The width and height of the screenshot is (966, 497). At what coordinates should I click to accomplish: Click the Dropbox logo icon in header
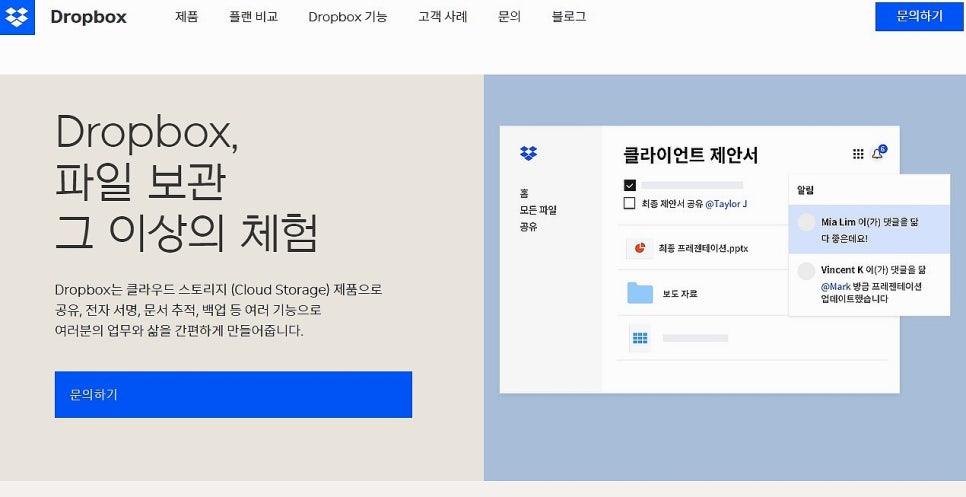(17, 17)
